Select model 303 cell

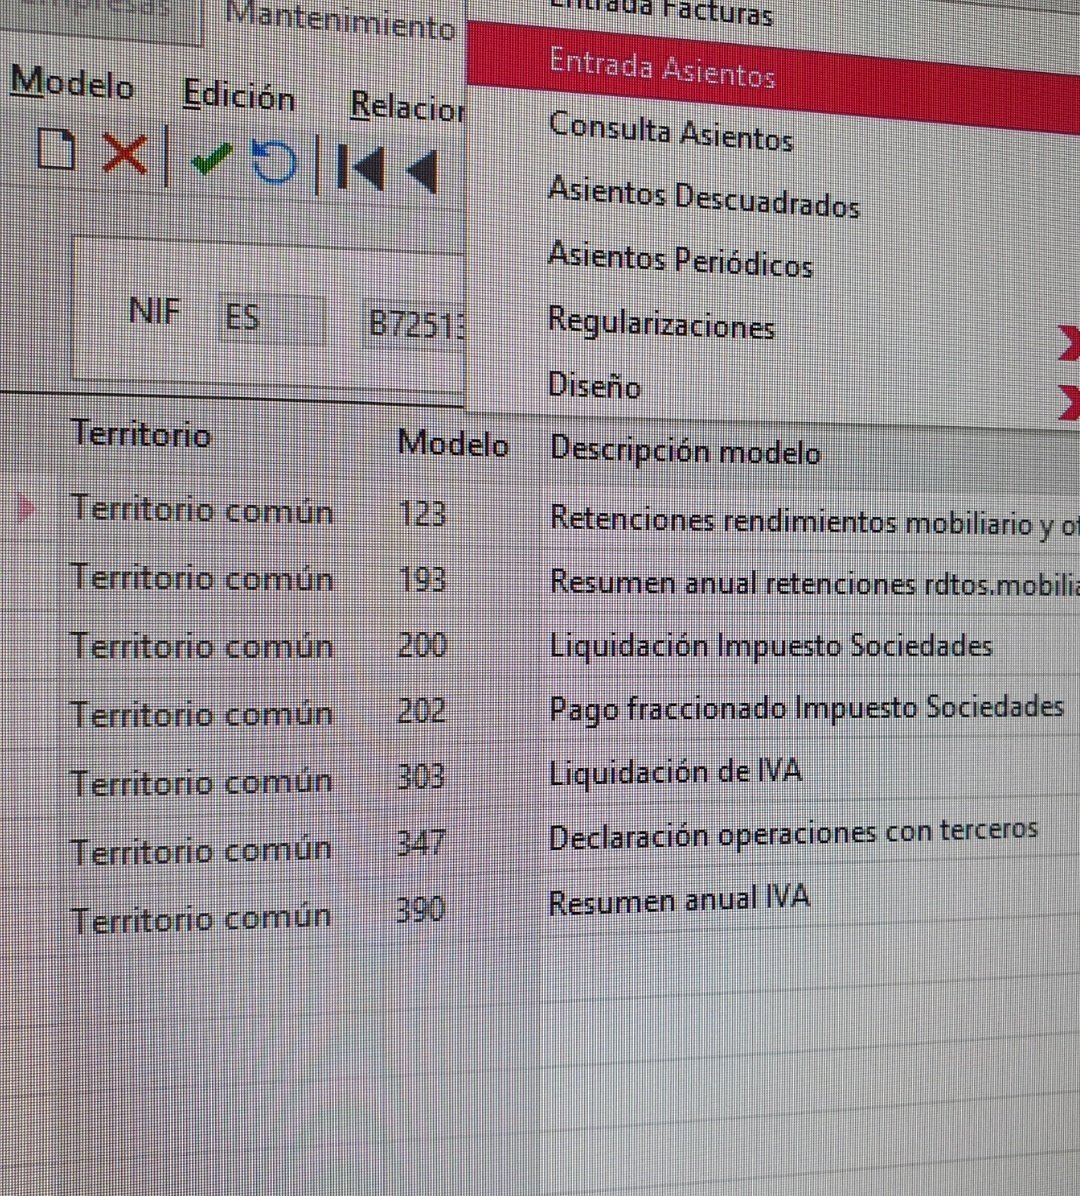coord(420,776)
